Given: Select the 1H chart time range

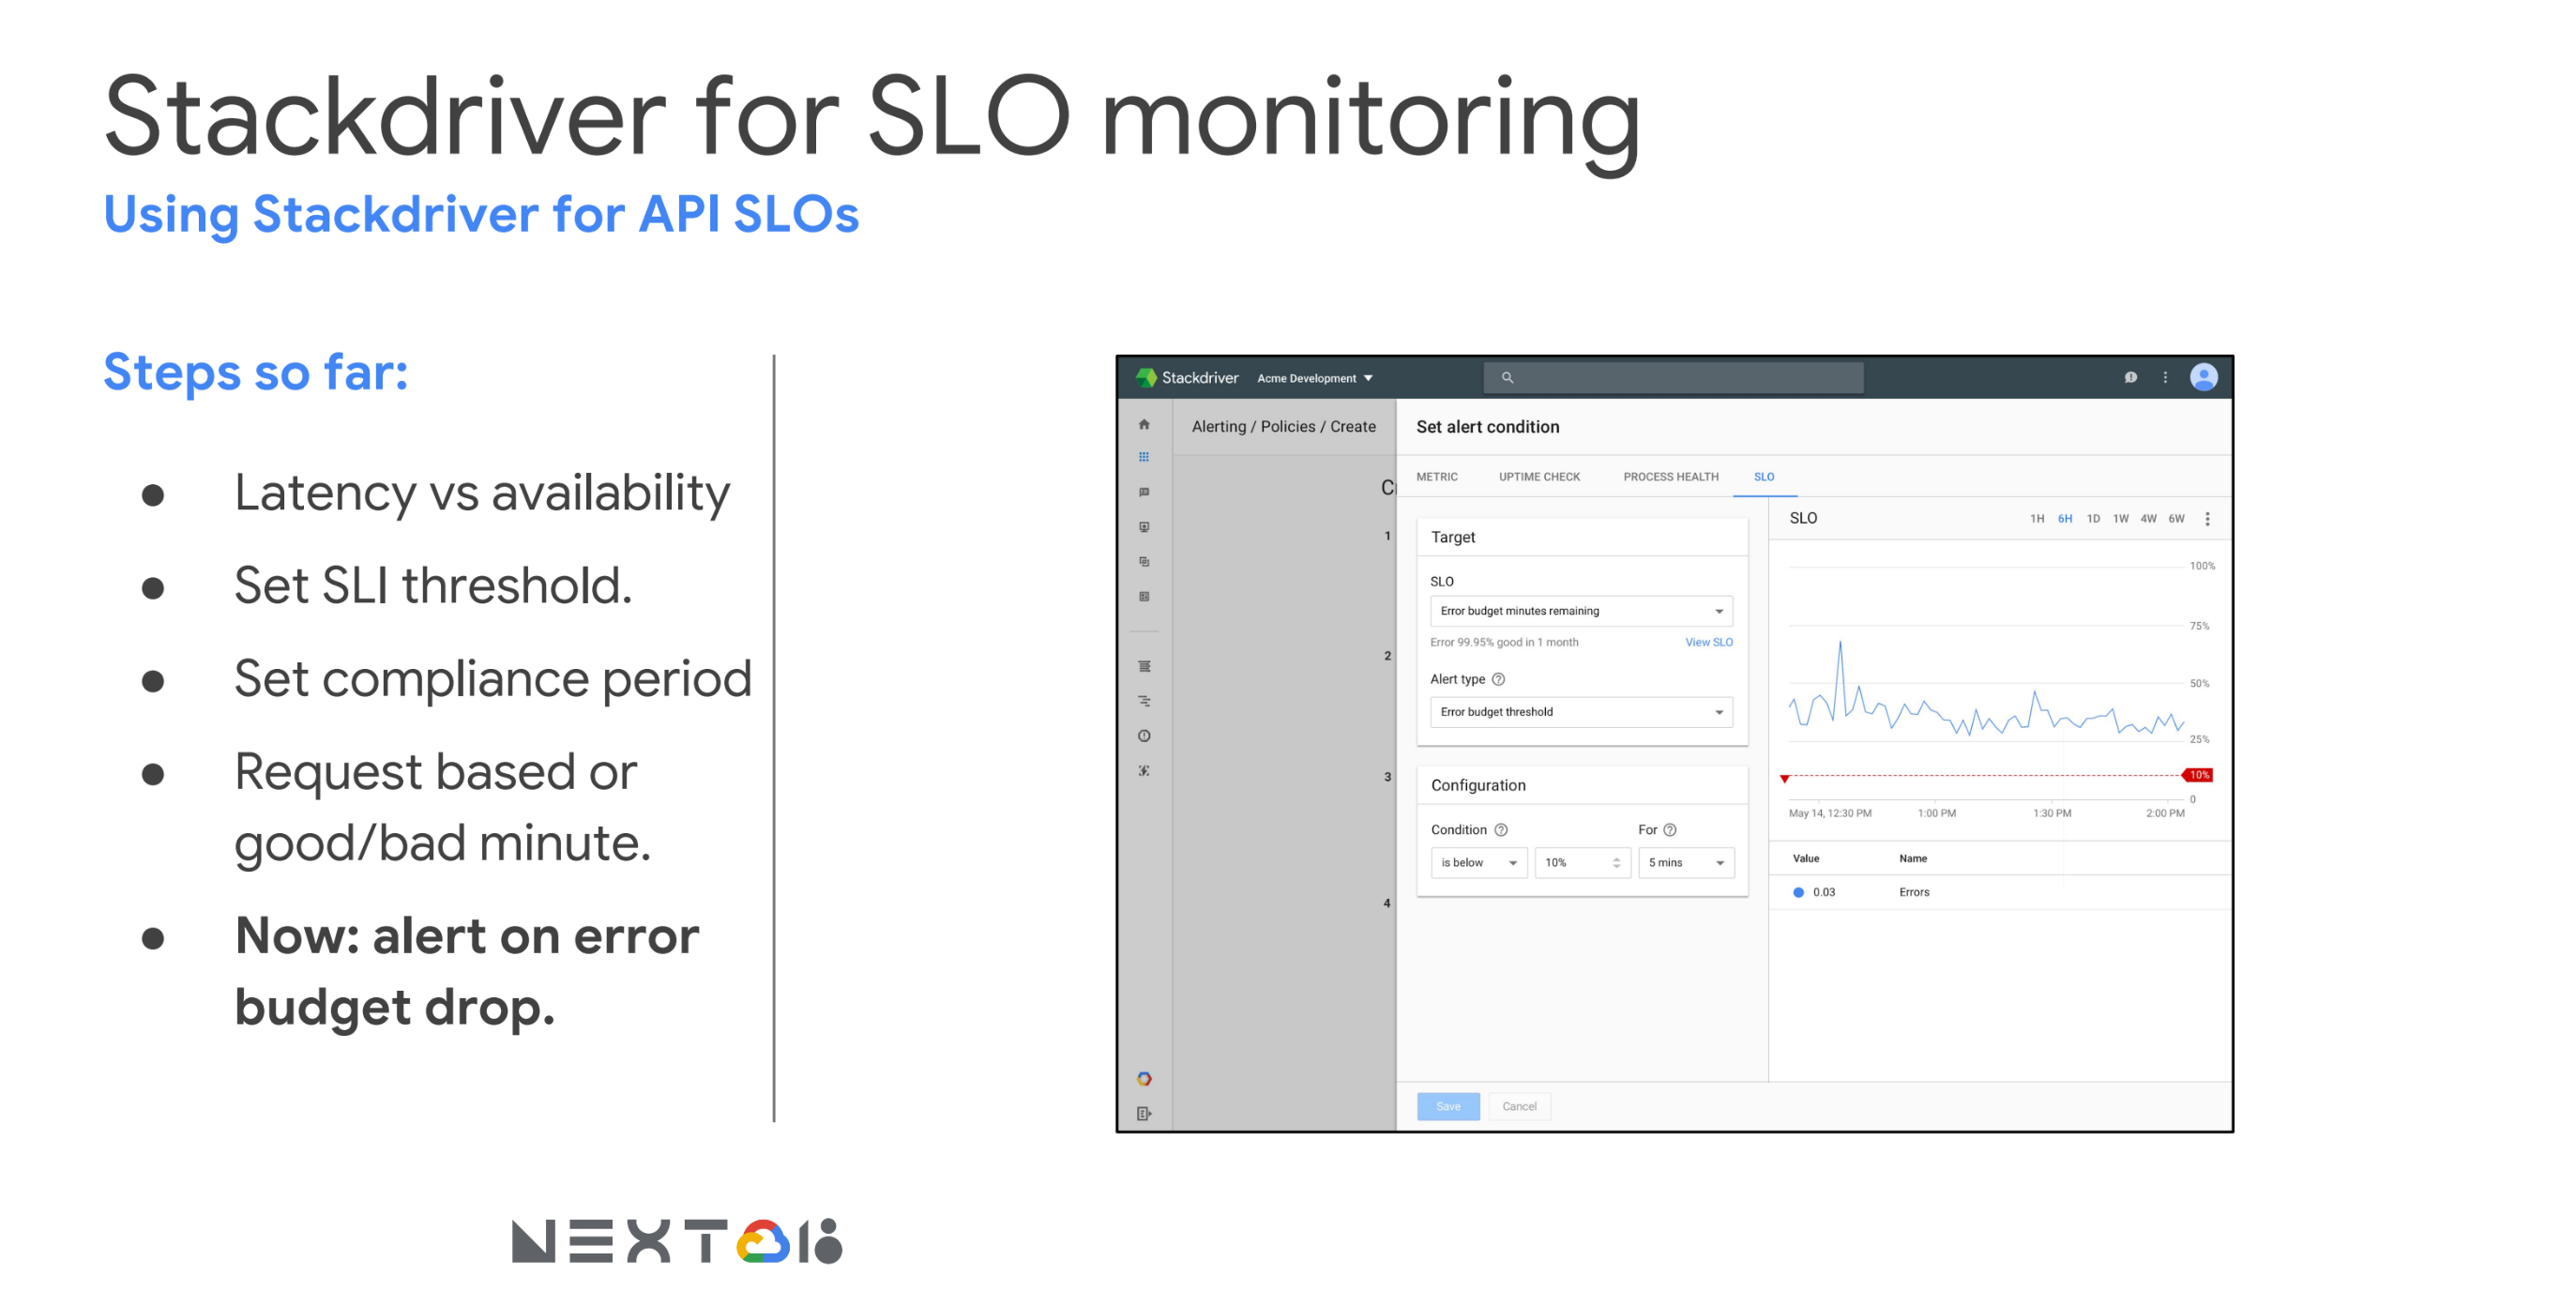Looking at the screenshot, I should [2036, 519].
